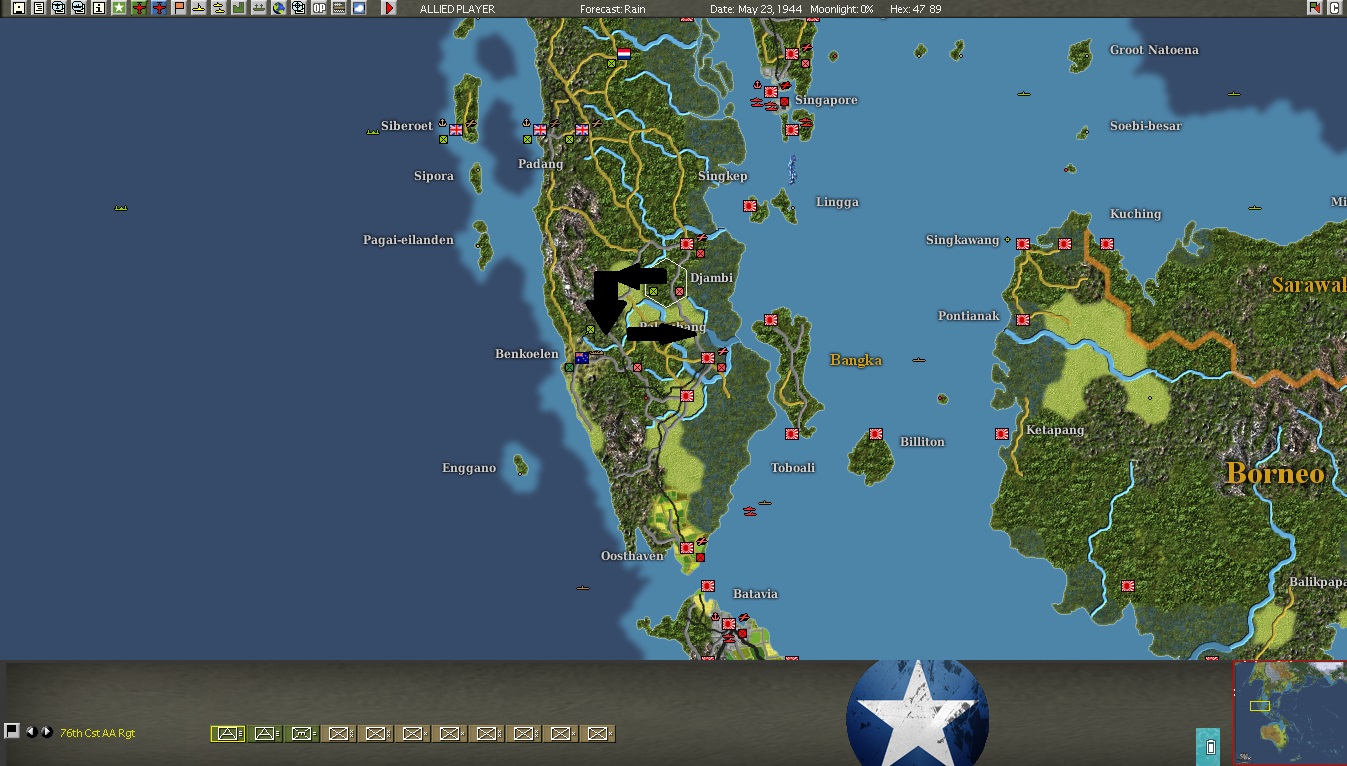Viewport: 1347px width, 766px height.
Task: Go to next unit with right arrow
Action: click(46, 732)
